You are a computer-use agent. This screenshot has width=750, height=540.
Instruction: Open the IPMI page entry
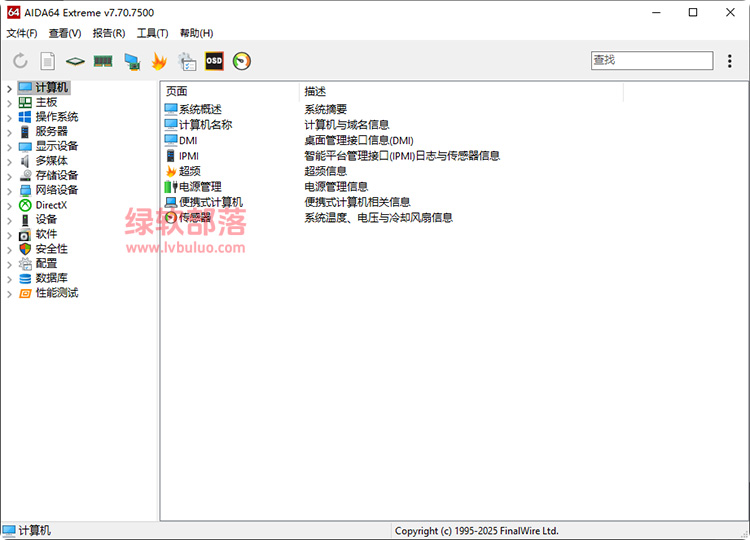tap(188, 156)
